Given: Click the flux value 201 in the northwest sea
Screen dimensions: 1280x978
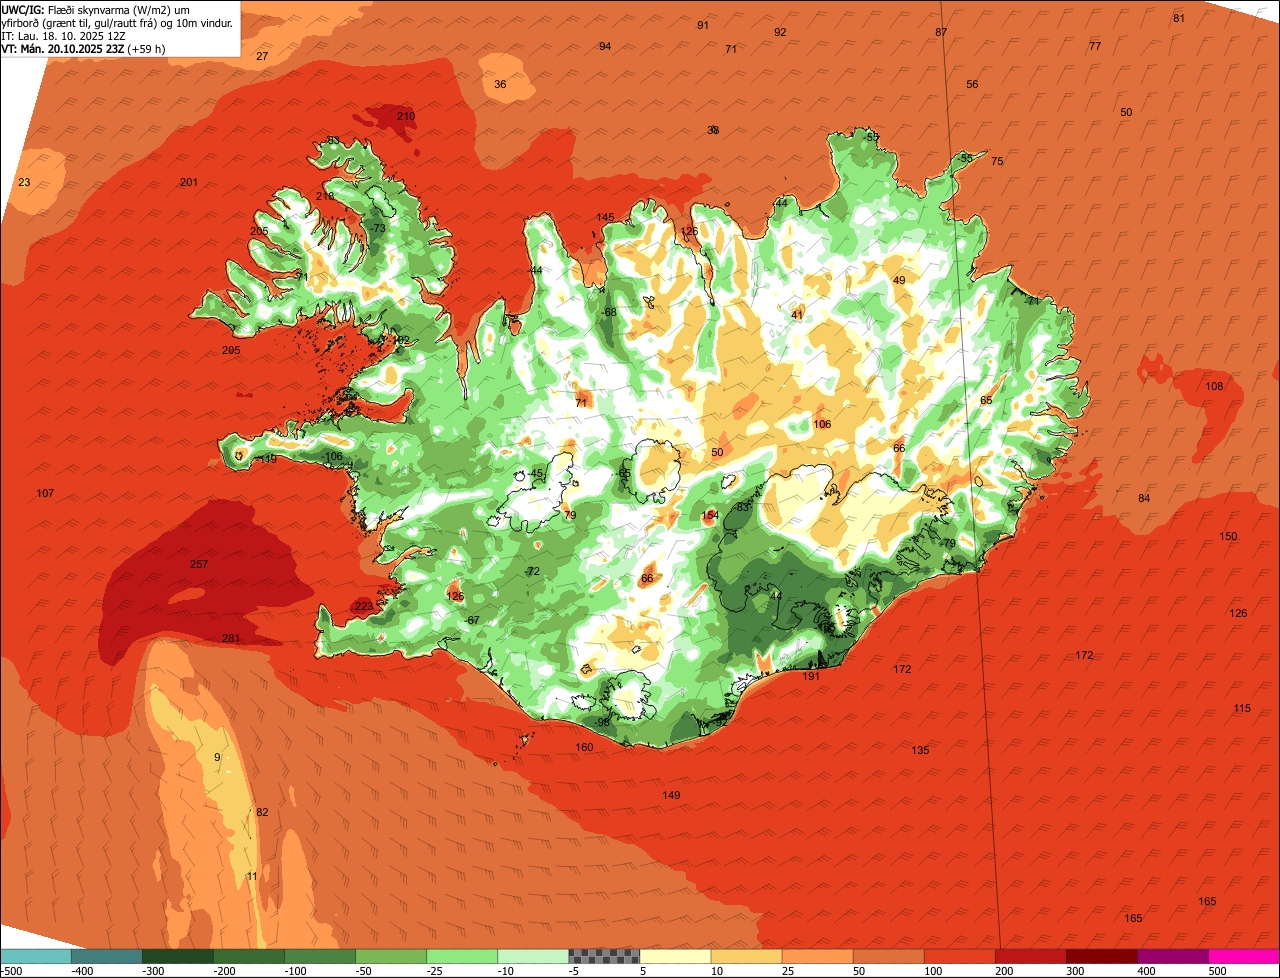Looking at the screenshot, I should tap(189, 182).
